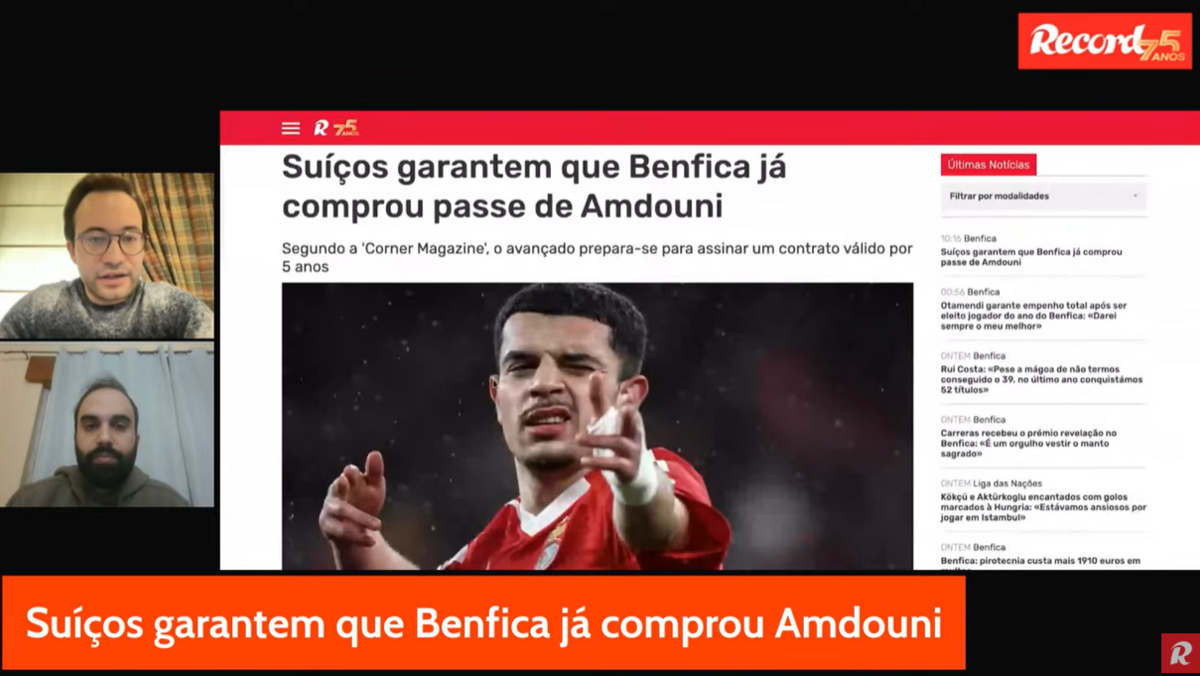The height and width of the screenshot is (676, 1200).
Task: Open the Carreras prémio revelação article
Action: pos(1029,443)
